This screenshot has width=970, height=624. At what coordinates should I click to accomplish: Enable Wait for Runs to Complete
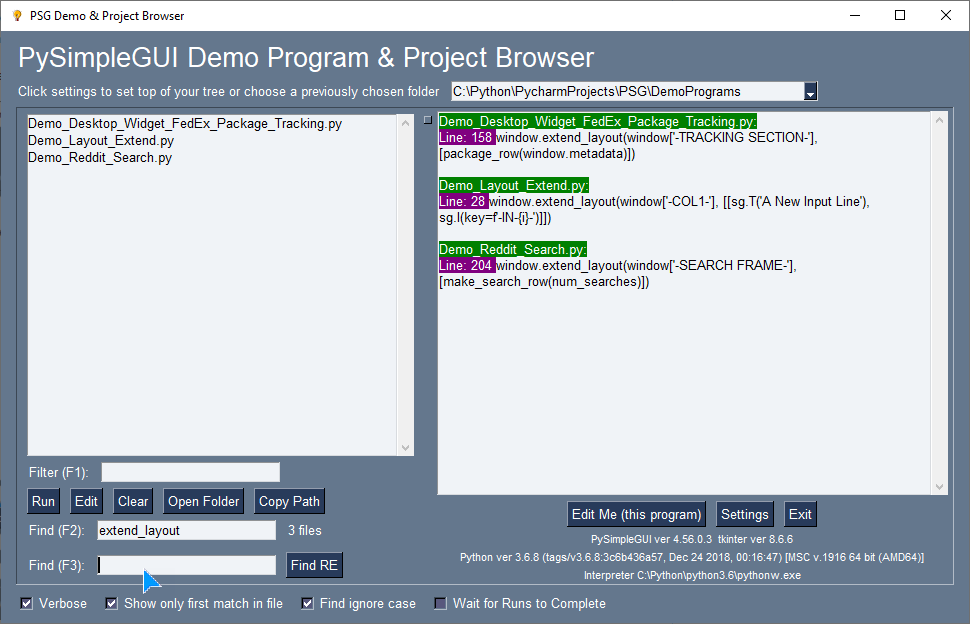tap(440, 603)
